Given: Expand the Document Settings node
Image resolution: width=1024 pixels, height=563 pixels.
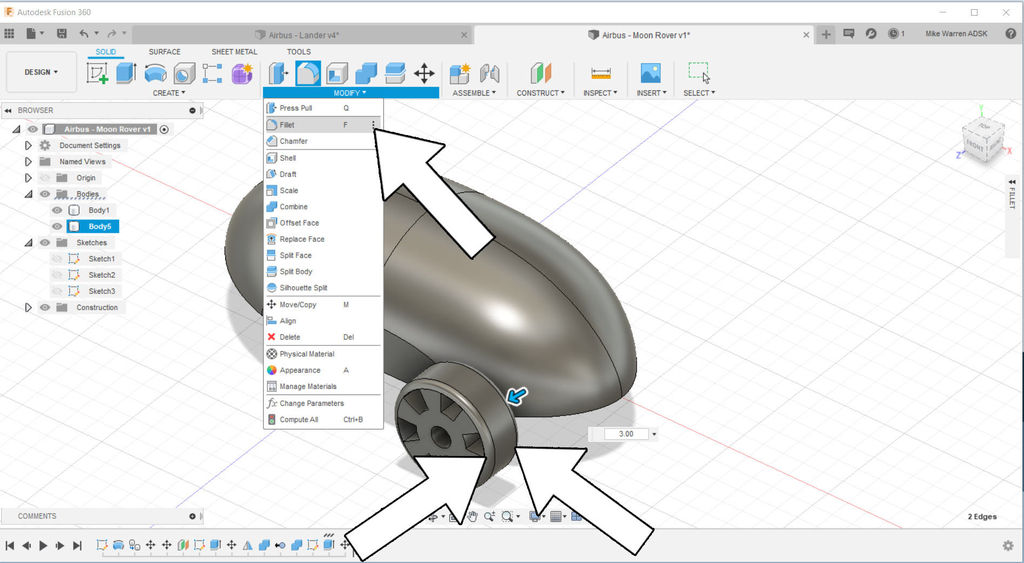Looking at the screenshot, I should point(28,145).
